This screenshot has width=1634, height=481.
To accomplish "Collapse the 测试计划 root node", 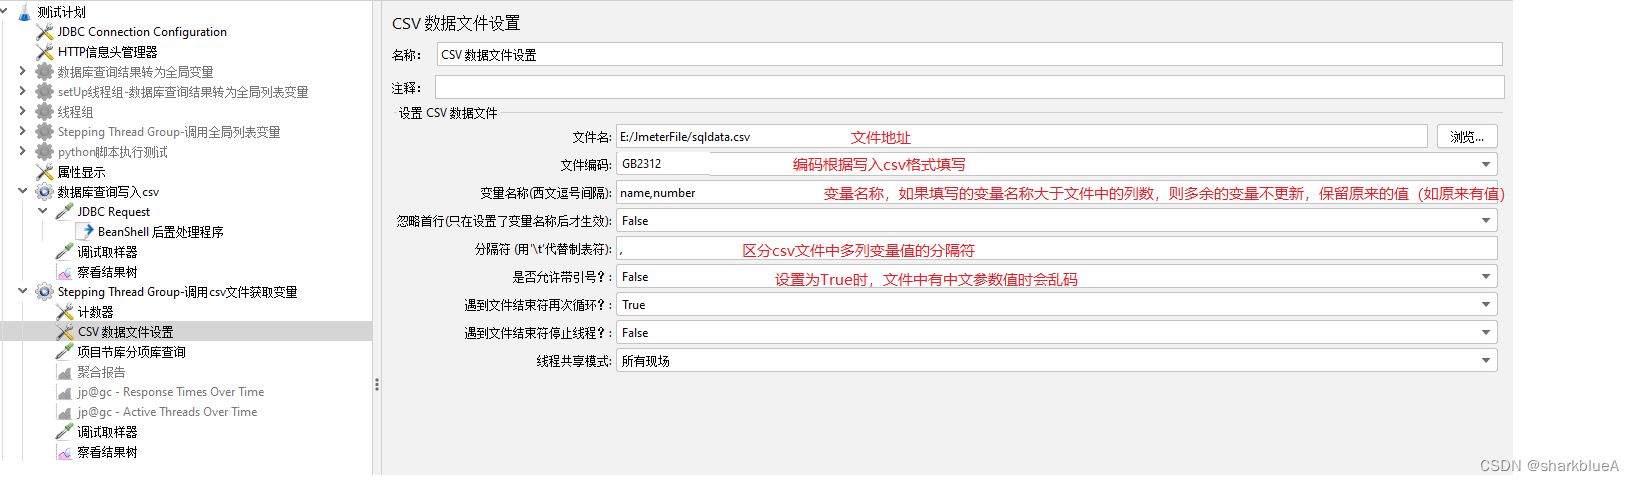I will pos(5,12).
